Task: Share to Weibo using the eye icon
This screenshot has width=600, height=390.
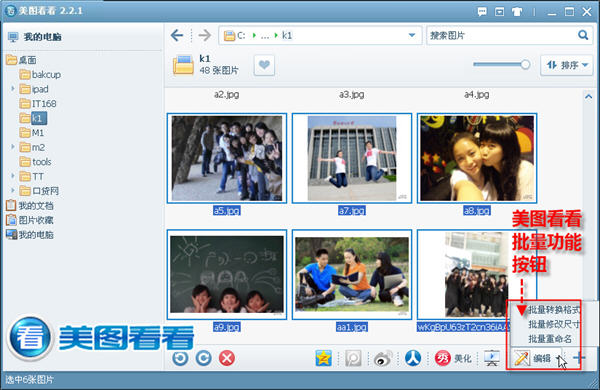Action: coord(383,358)
